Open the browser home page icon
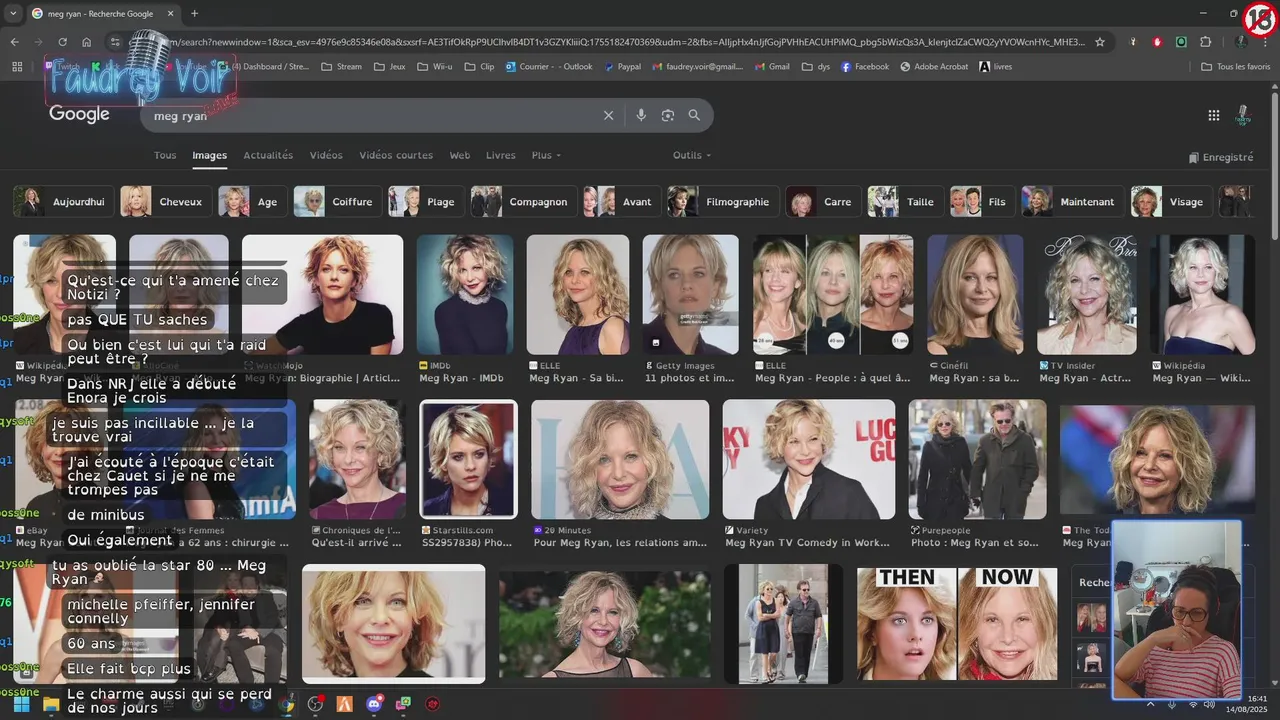This screenshot has height=720, width=1280. tap(87, 42)
